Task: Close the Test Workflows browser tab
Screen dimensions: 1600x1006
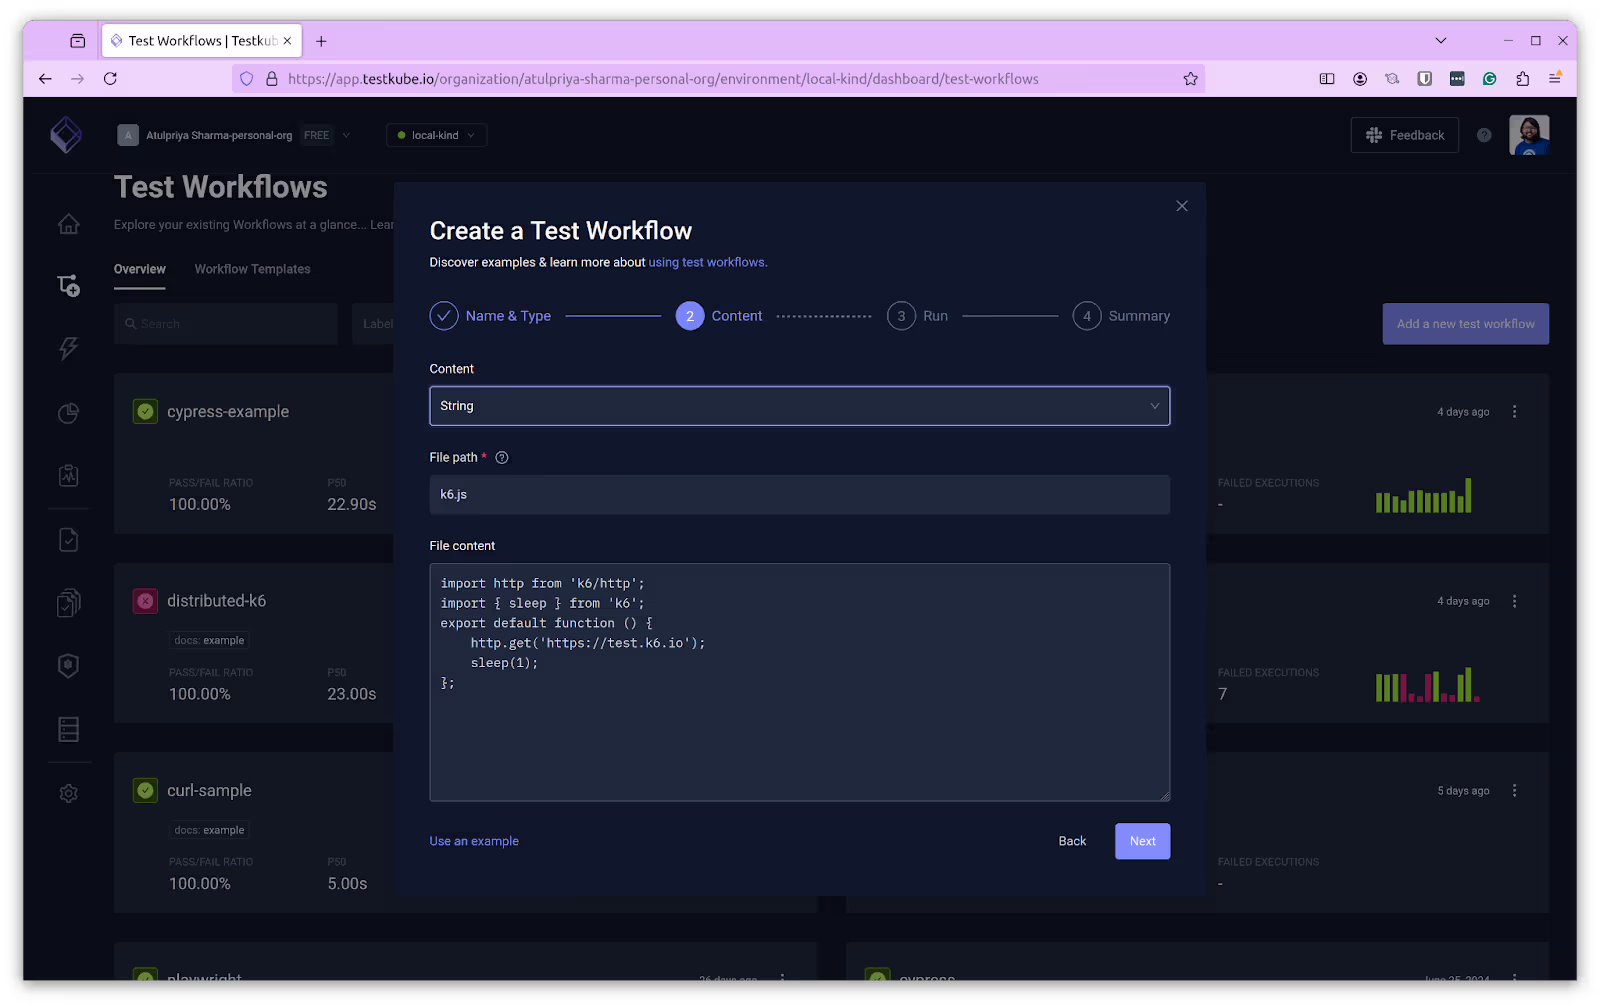Action: click(287, 41)
